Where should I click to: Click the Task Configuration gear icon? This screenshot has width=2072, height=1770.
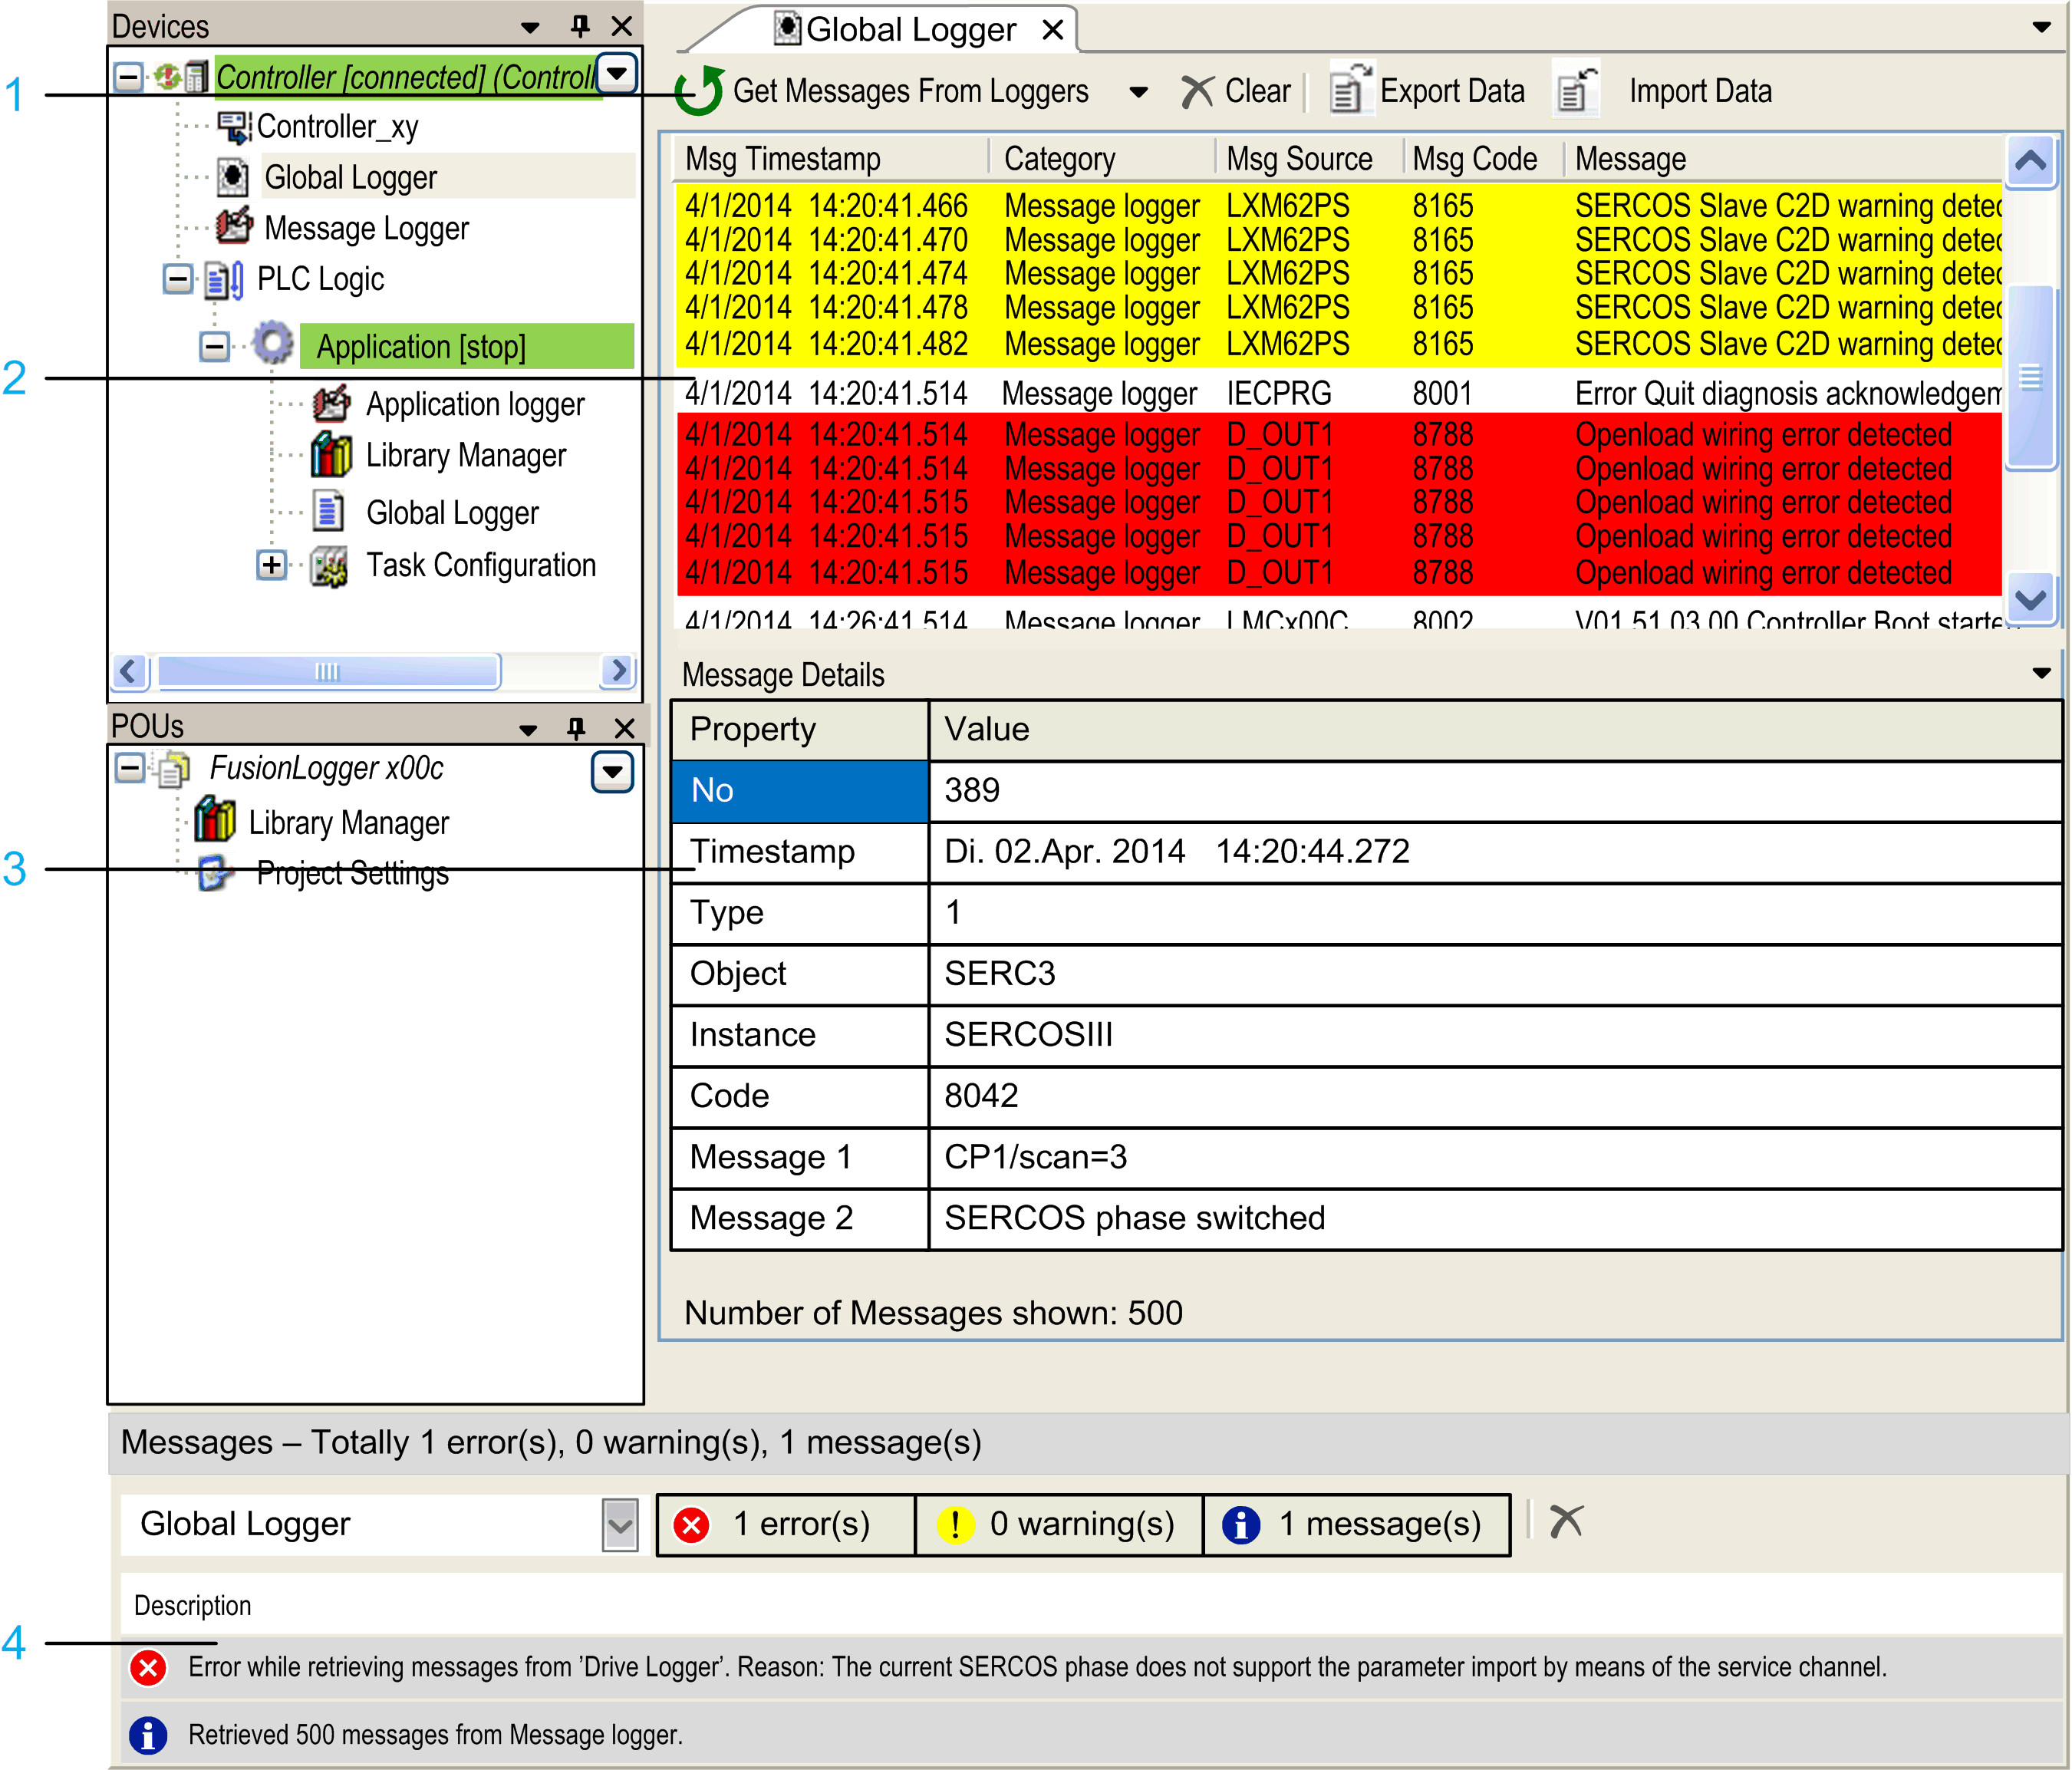(329, 565)
